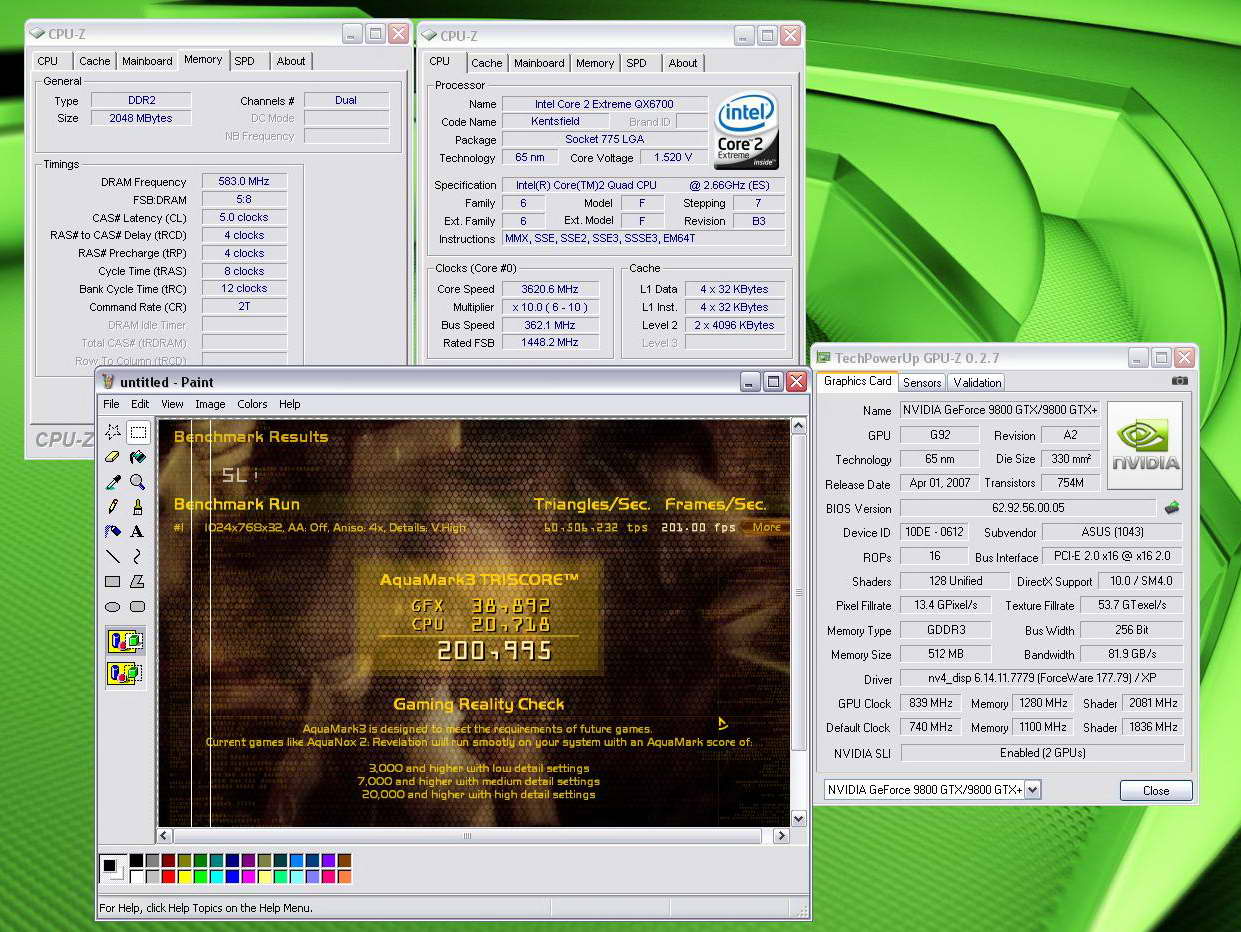Pick the Airbrush spray can tool
This screenshot has width=1241, height=932.
[x=113, y=532]
